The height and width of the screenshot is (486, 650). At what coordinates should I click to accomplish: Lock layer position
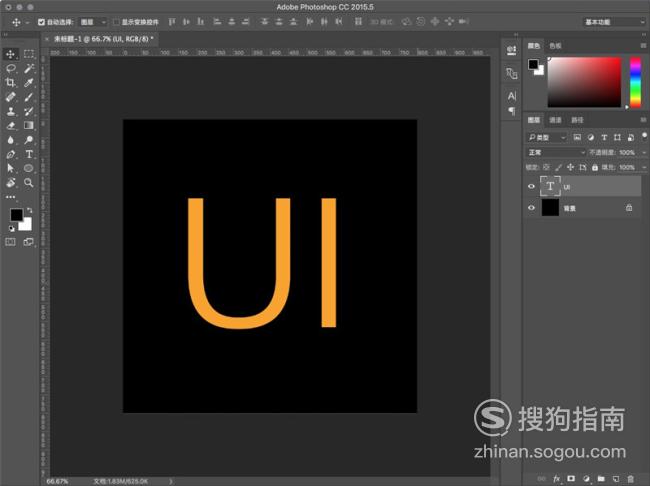click(x=570, y=167)
